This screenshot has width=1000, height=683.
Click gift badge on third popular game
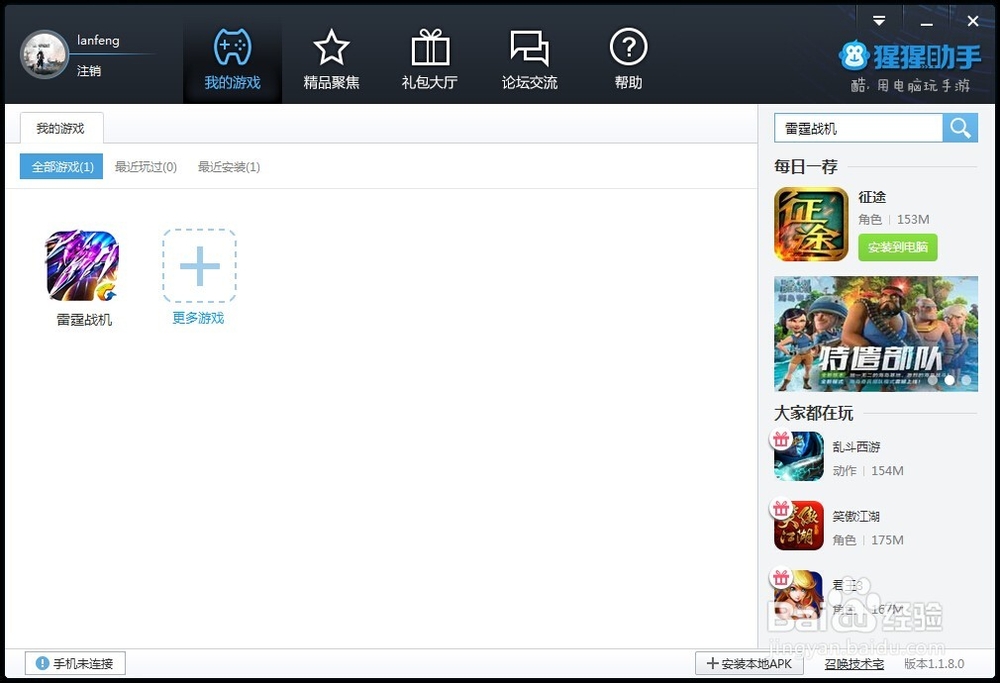(781, 578)
